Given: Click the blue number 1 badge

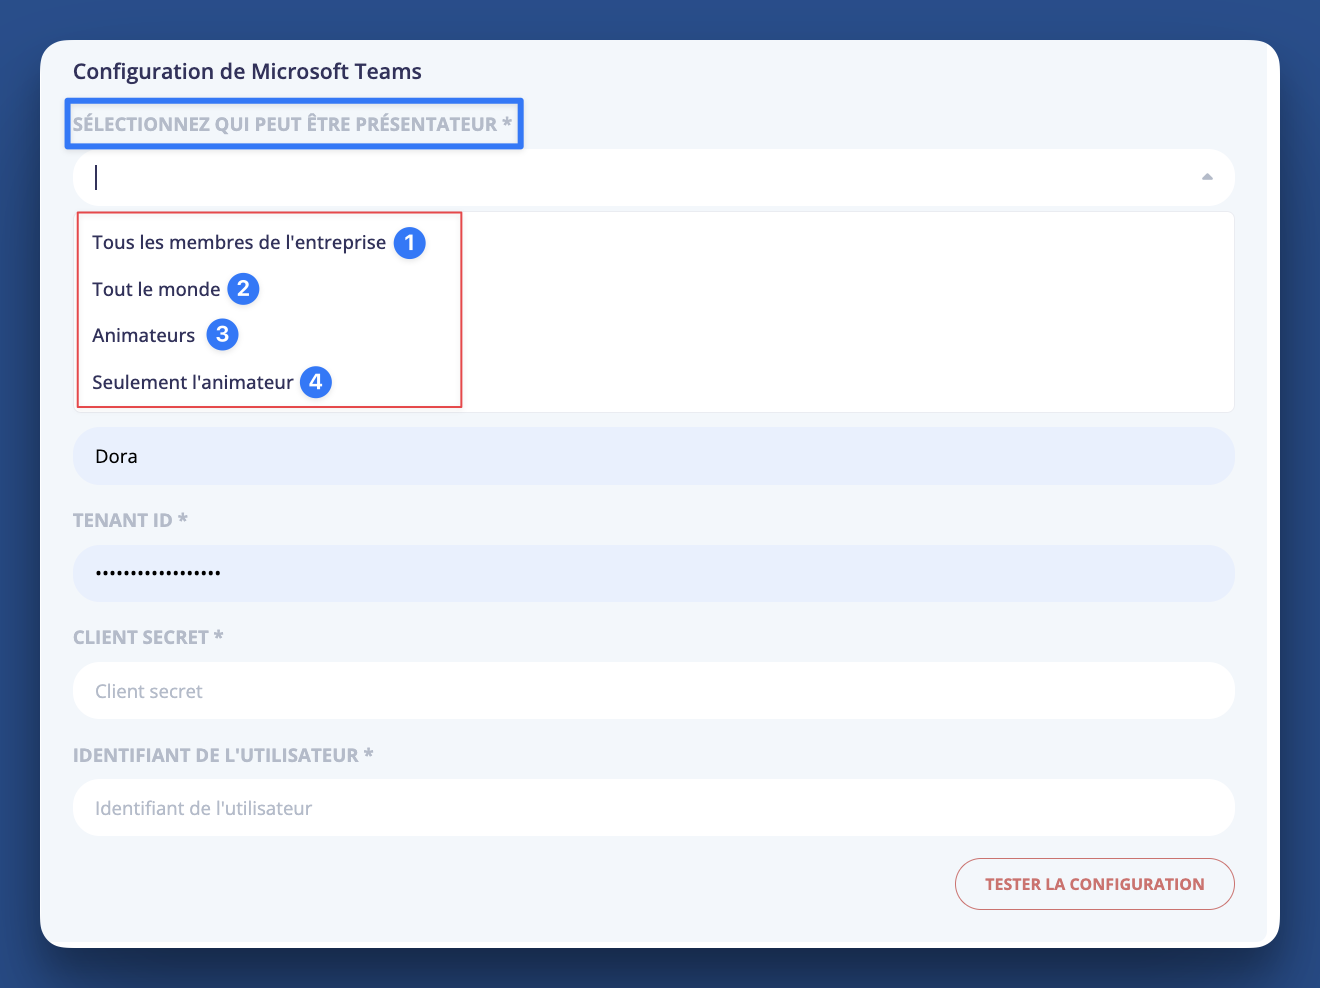Looking at the screenshot, I should [409, 243].
